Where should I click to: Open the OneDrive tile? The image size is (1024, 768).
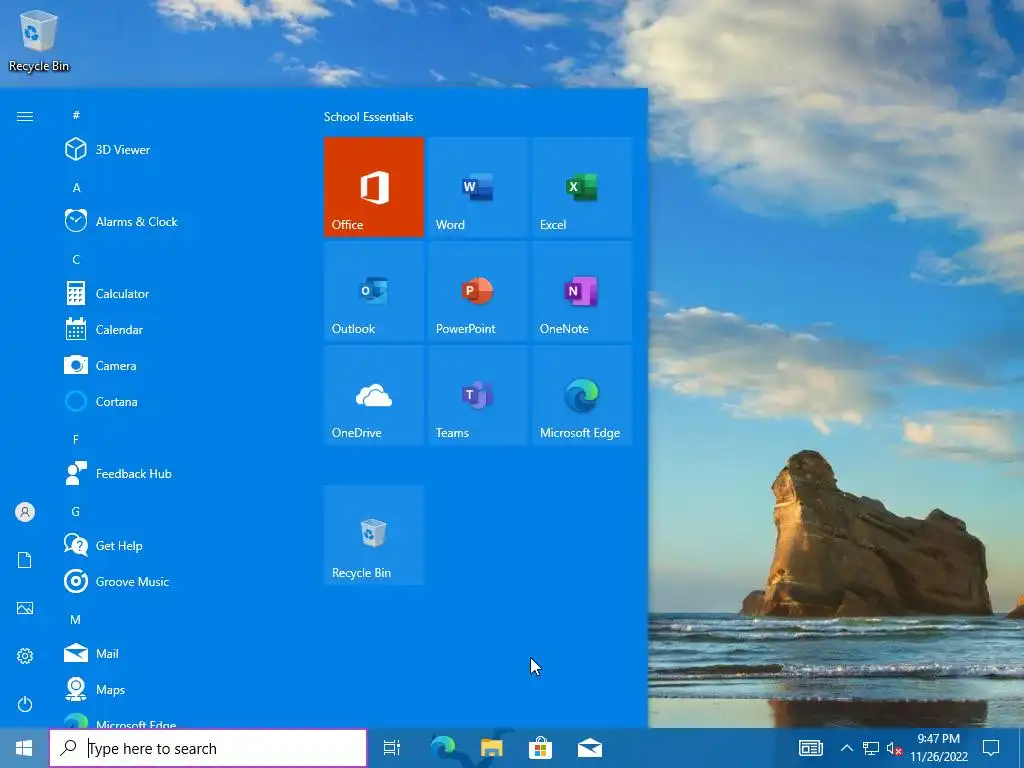tap(374, 395)
